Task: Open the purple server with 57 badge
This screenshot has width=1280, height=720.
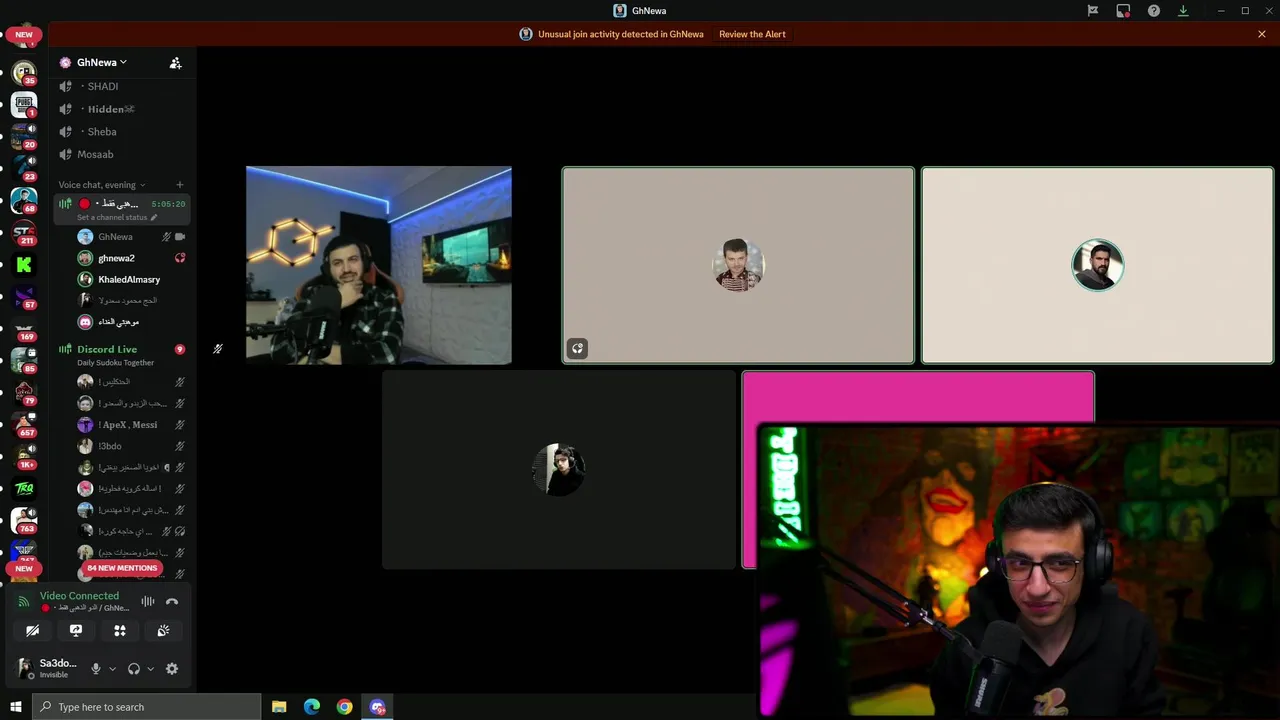Action: [x=24, y=297]
